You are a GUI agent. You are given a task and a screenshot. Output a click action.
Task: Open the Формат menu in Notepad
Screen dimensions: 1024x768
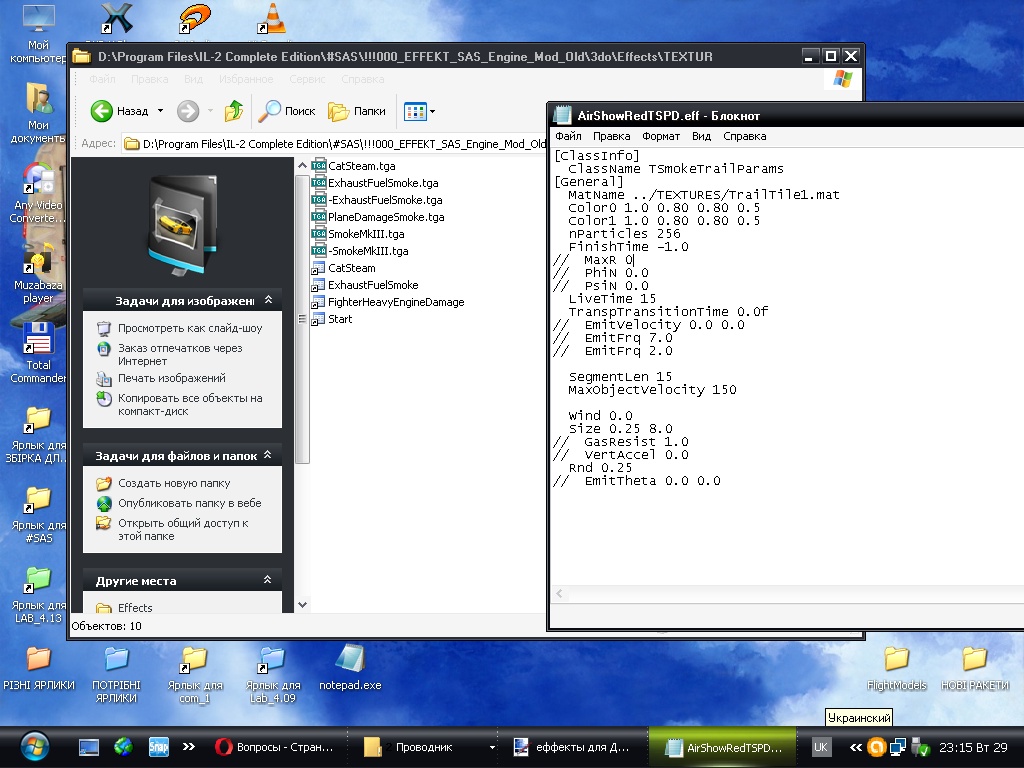click(660, 136)
